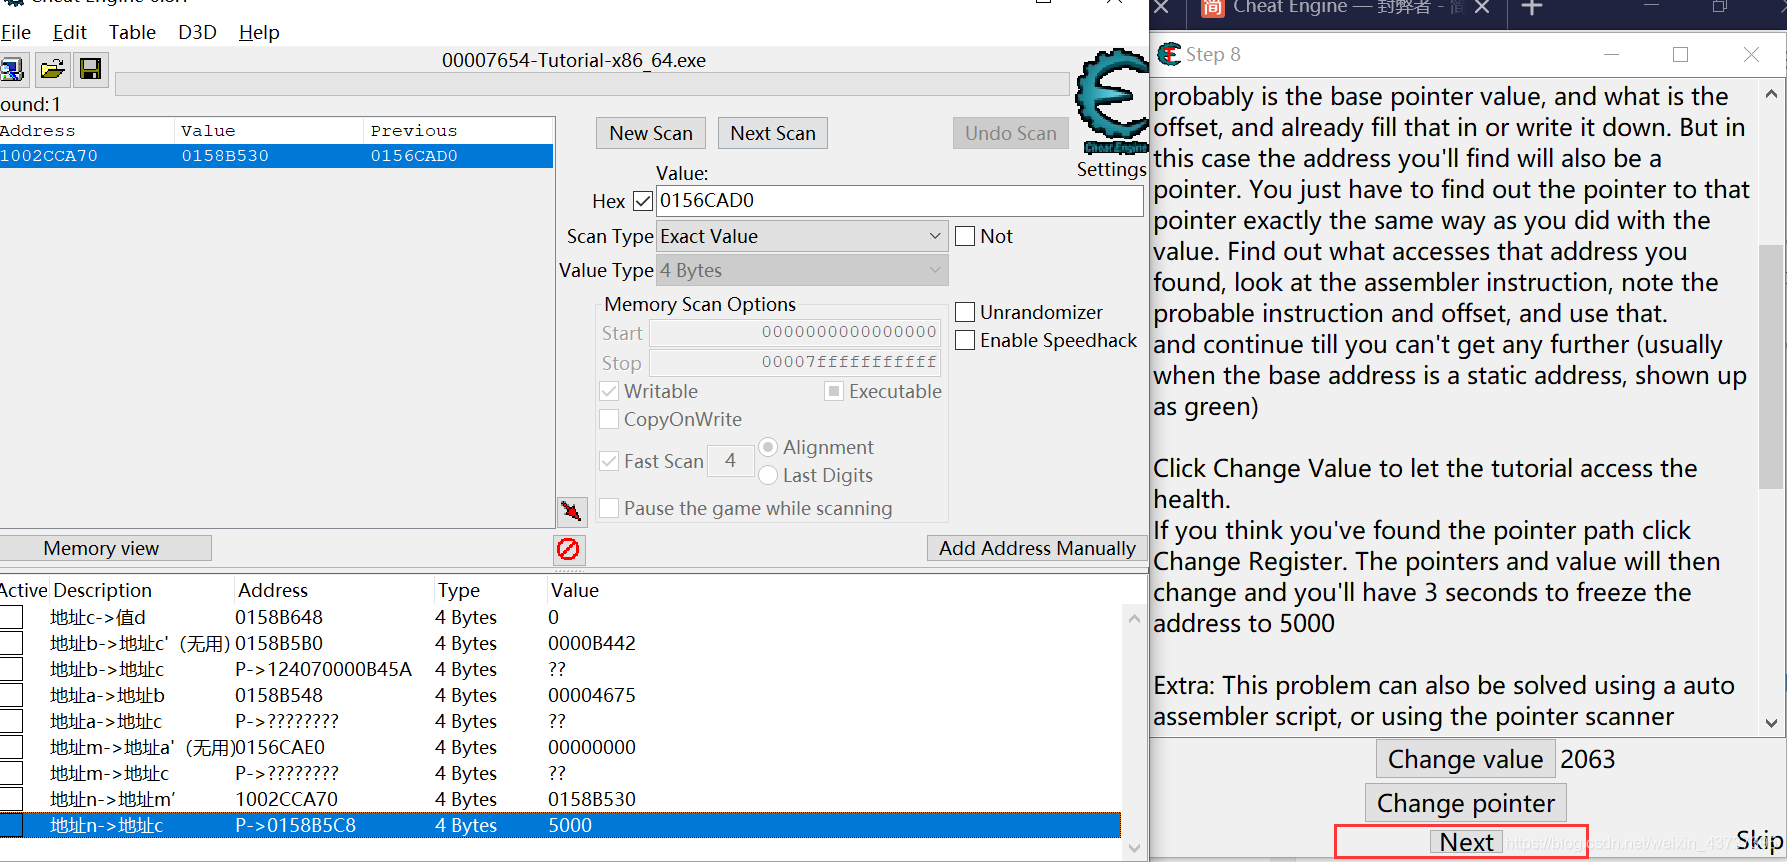
Task: Click the Next button in Step 8
Action: [x=1466, y=842]
